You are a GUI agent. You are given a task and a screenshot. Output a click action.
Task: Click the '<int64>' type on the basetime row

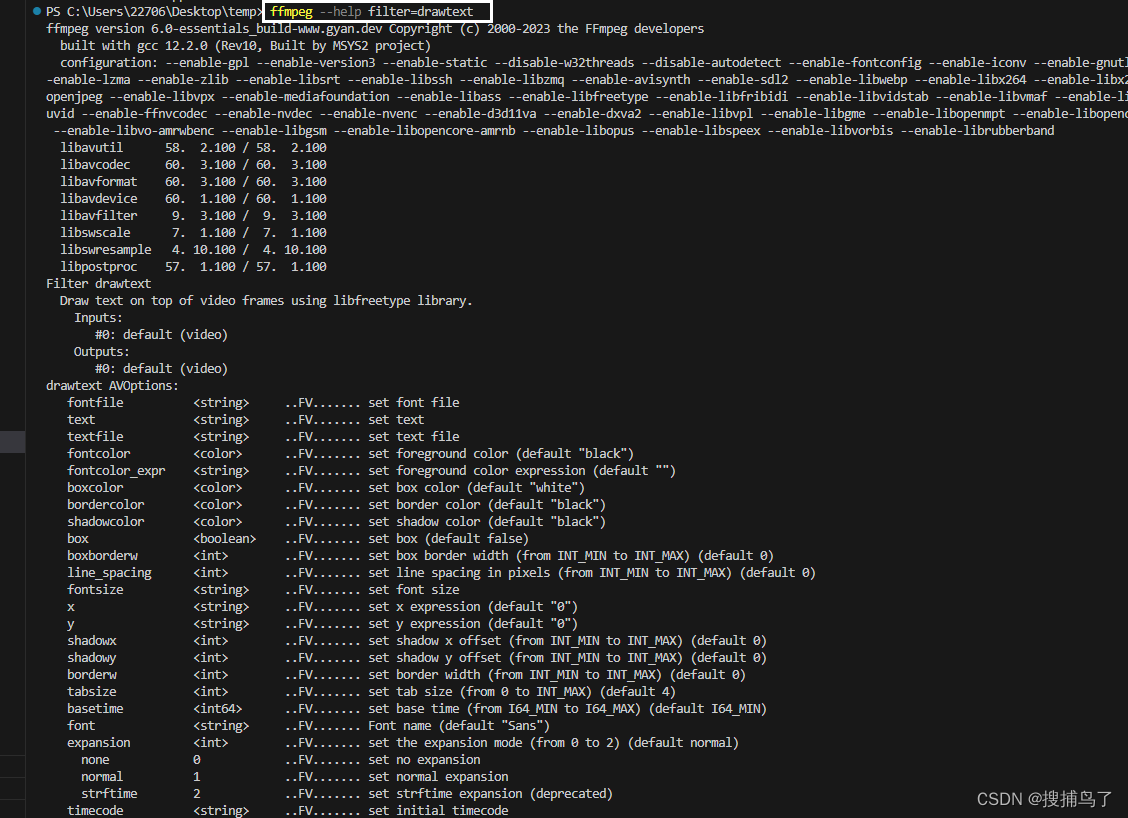[217, 709]
